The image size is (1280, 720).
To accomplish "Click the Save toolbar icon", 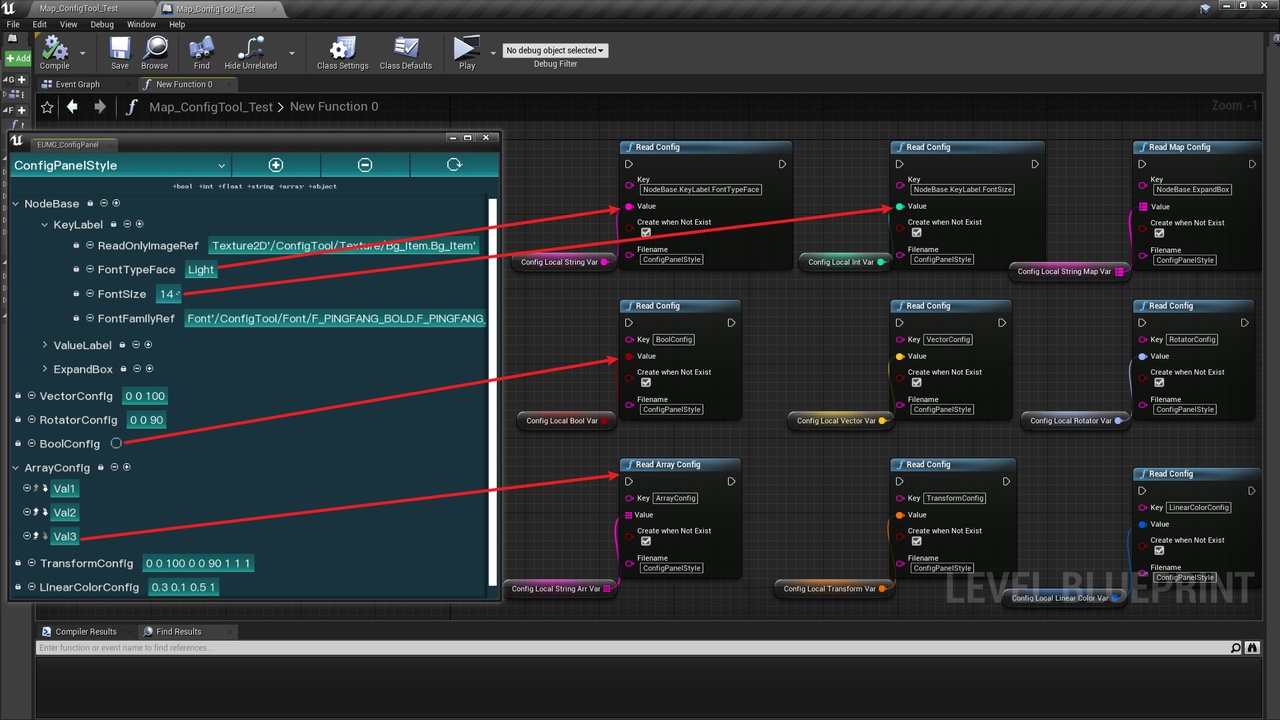I will (120, 48).
